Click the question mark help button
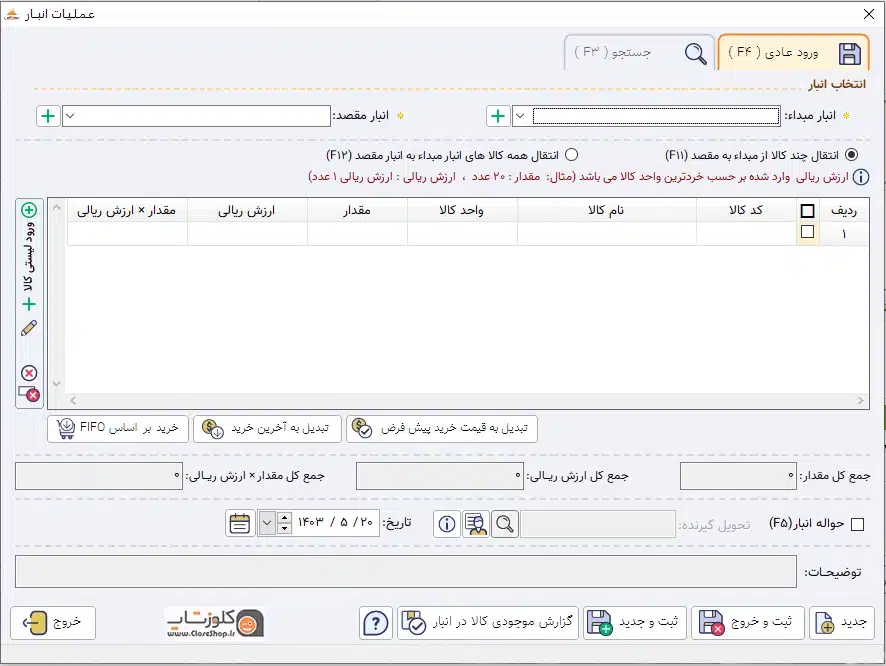This screenshot has height=666, width=886. [x=376, y=623]
